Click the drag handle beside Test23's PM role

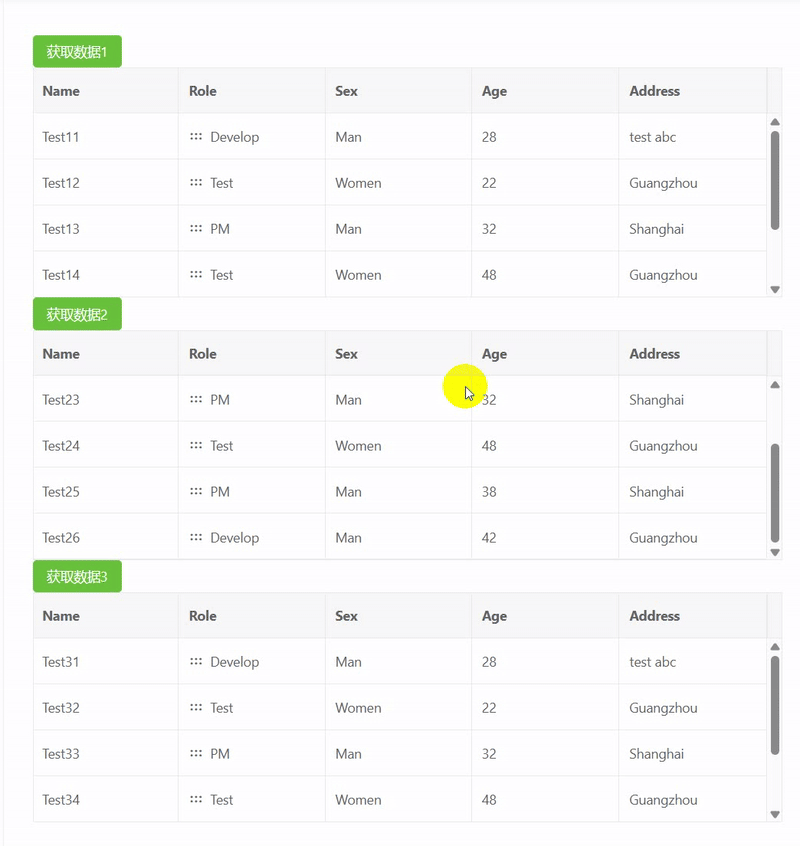tap(197, 400)
